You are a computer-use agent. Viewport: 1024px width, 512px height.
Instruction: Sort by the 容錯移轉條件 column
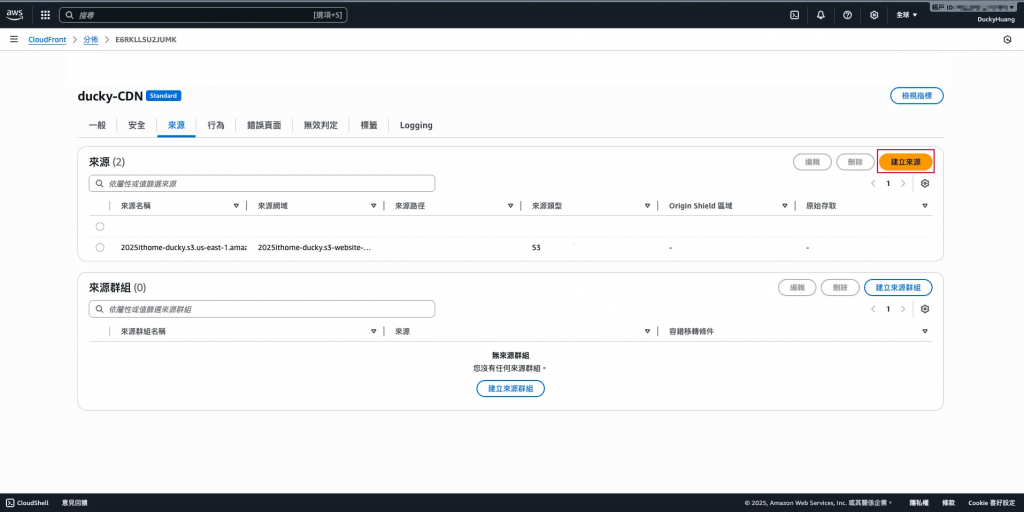point(925,331)
